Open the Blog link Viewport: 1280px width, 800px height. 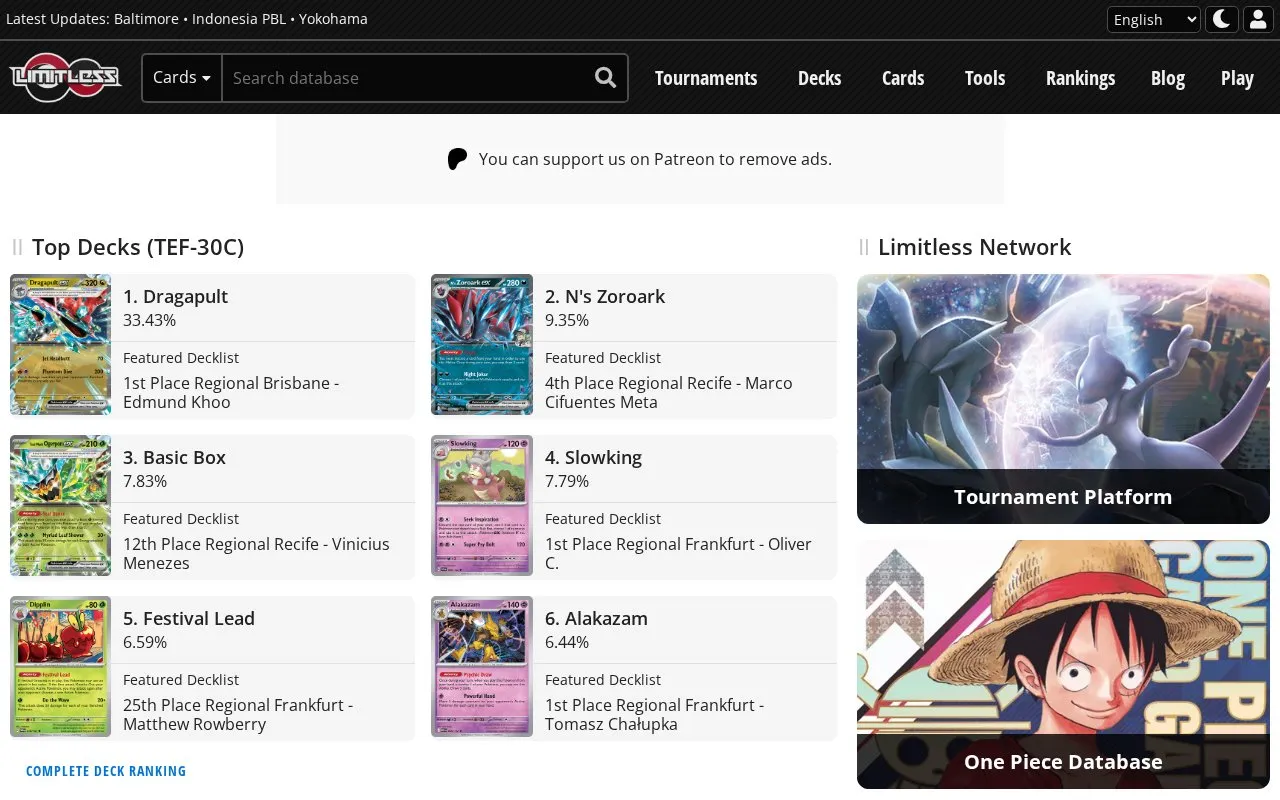pos(1168,78)
